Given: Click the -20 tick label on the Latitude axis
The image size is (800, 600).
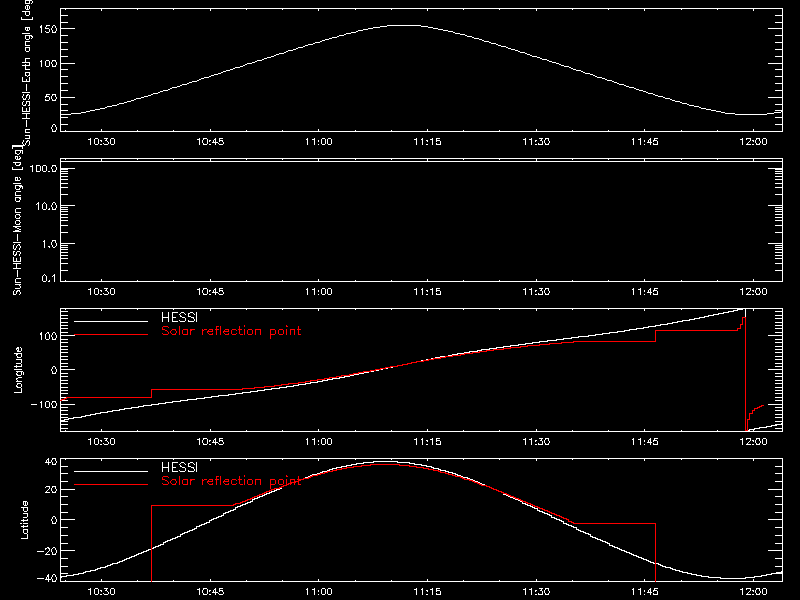Looking at the screenshot, I should click(x=47, y=551).
